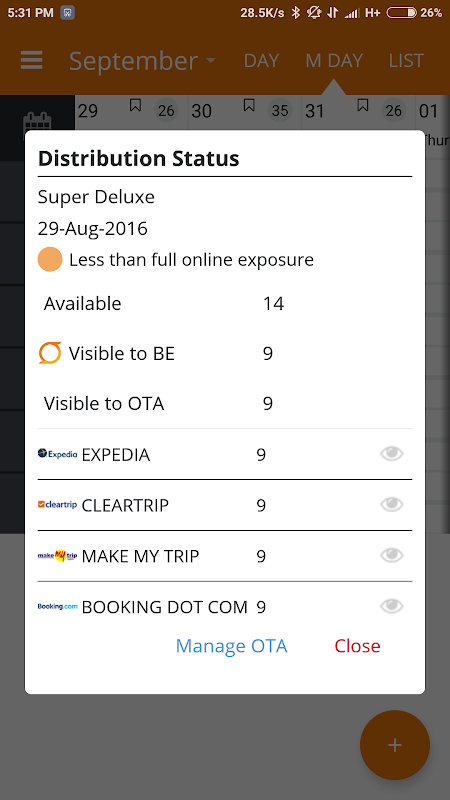Image resolution: width=450 pixels, height=800 pixels.
Task: Tap the orange plus floating button
Action: click(395, 745)
